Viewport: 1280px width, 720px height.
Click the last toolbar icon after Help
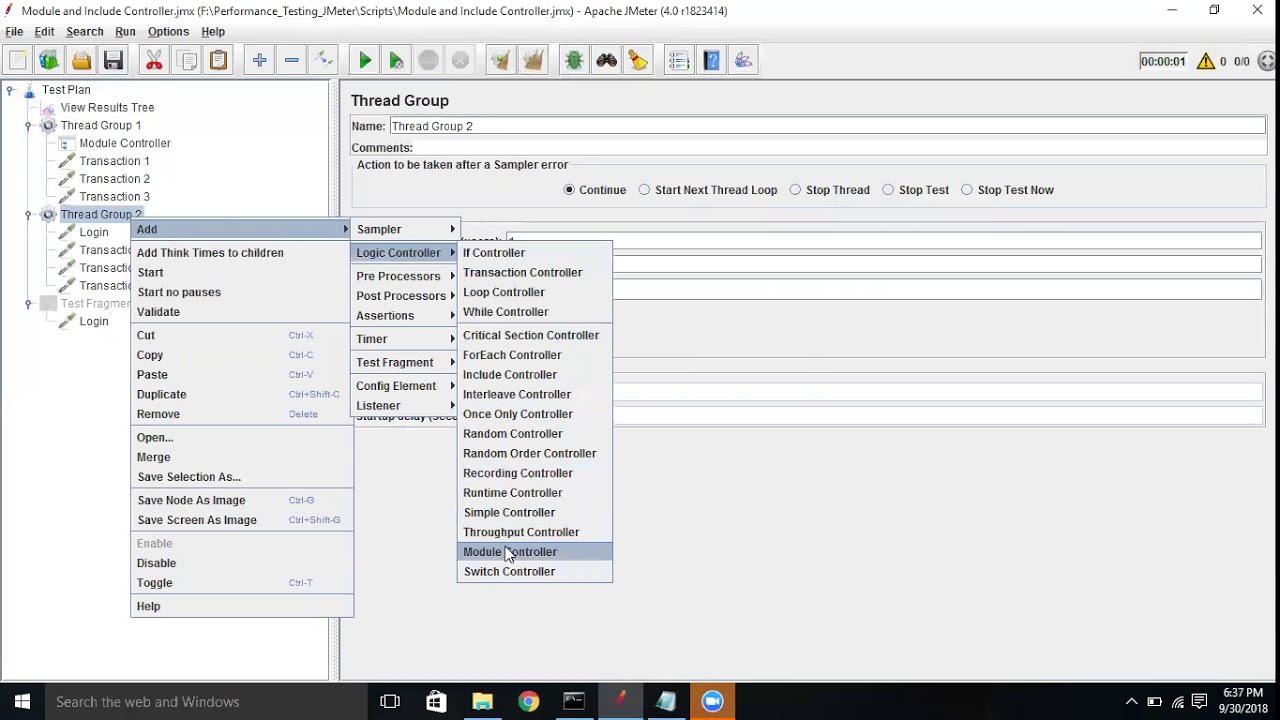(743, 61)
